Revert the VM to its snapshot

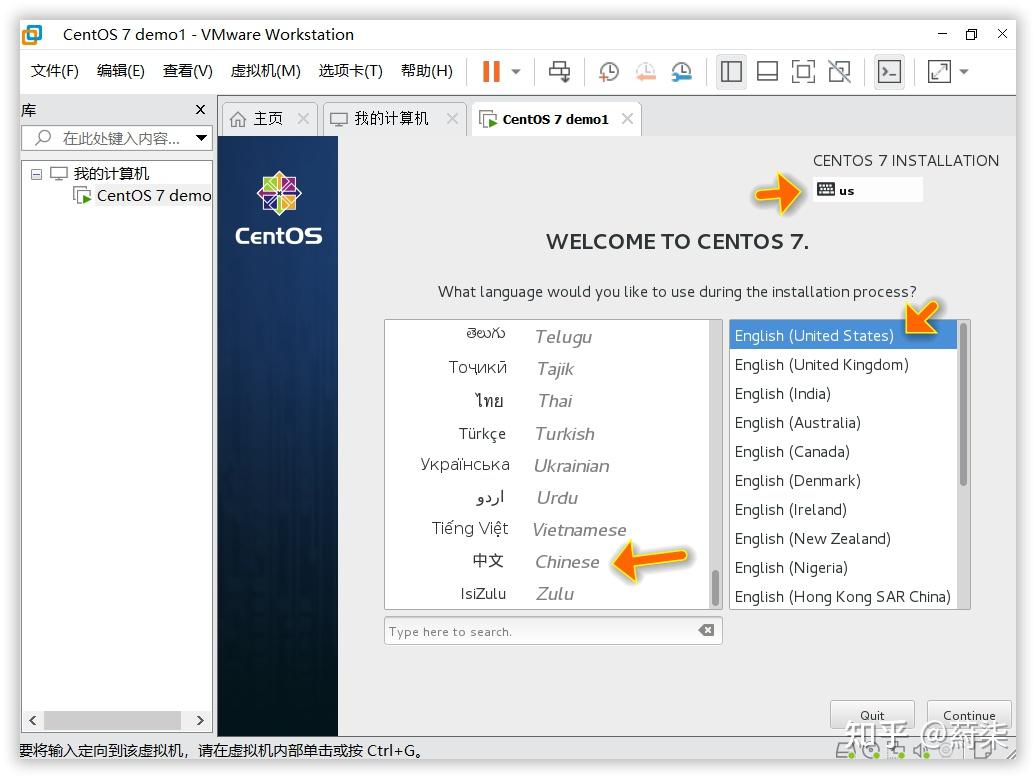(646, 71)
